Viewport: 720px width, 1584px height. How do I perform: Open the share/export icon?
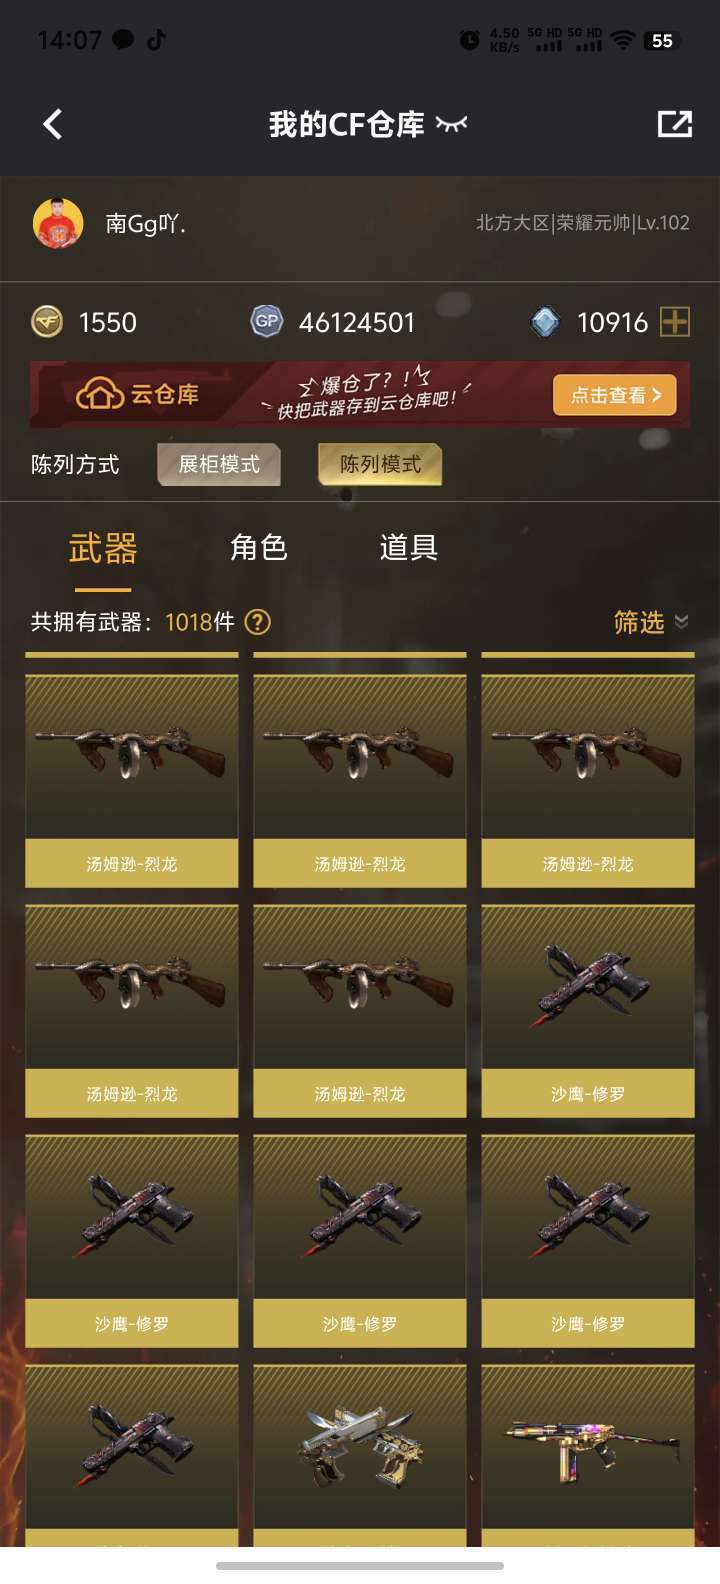point(675,124)
